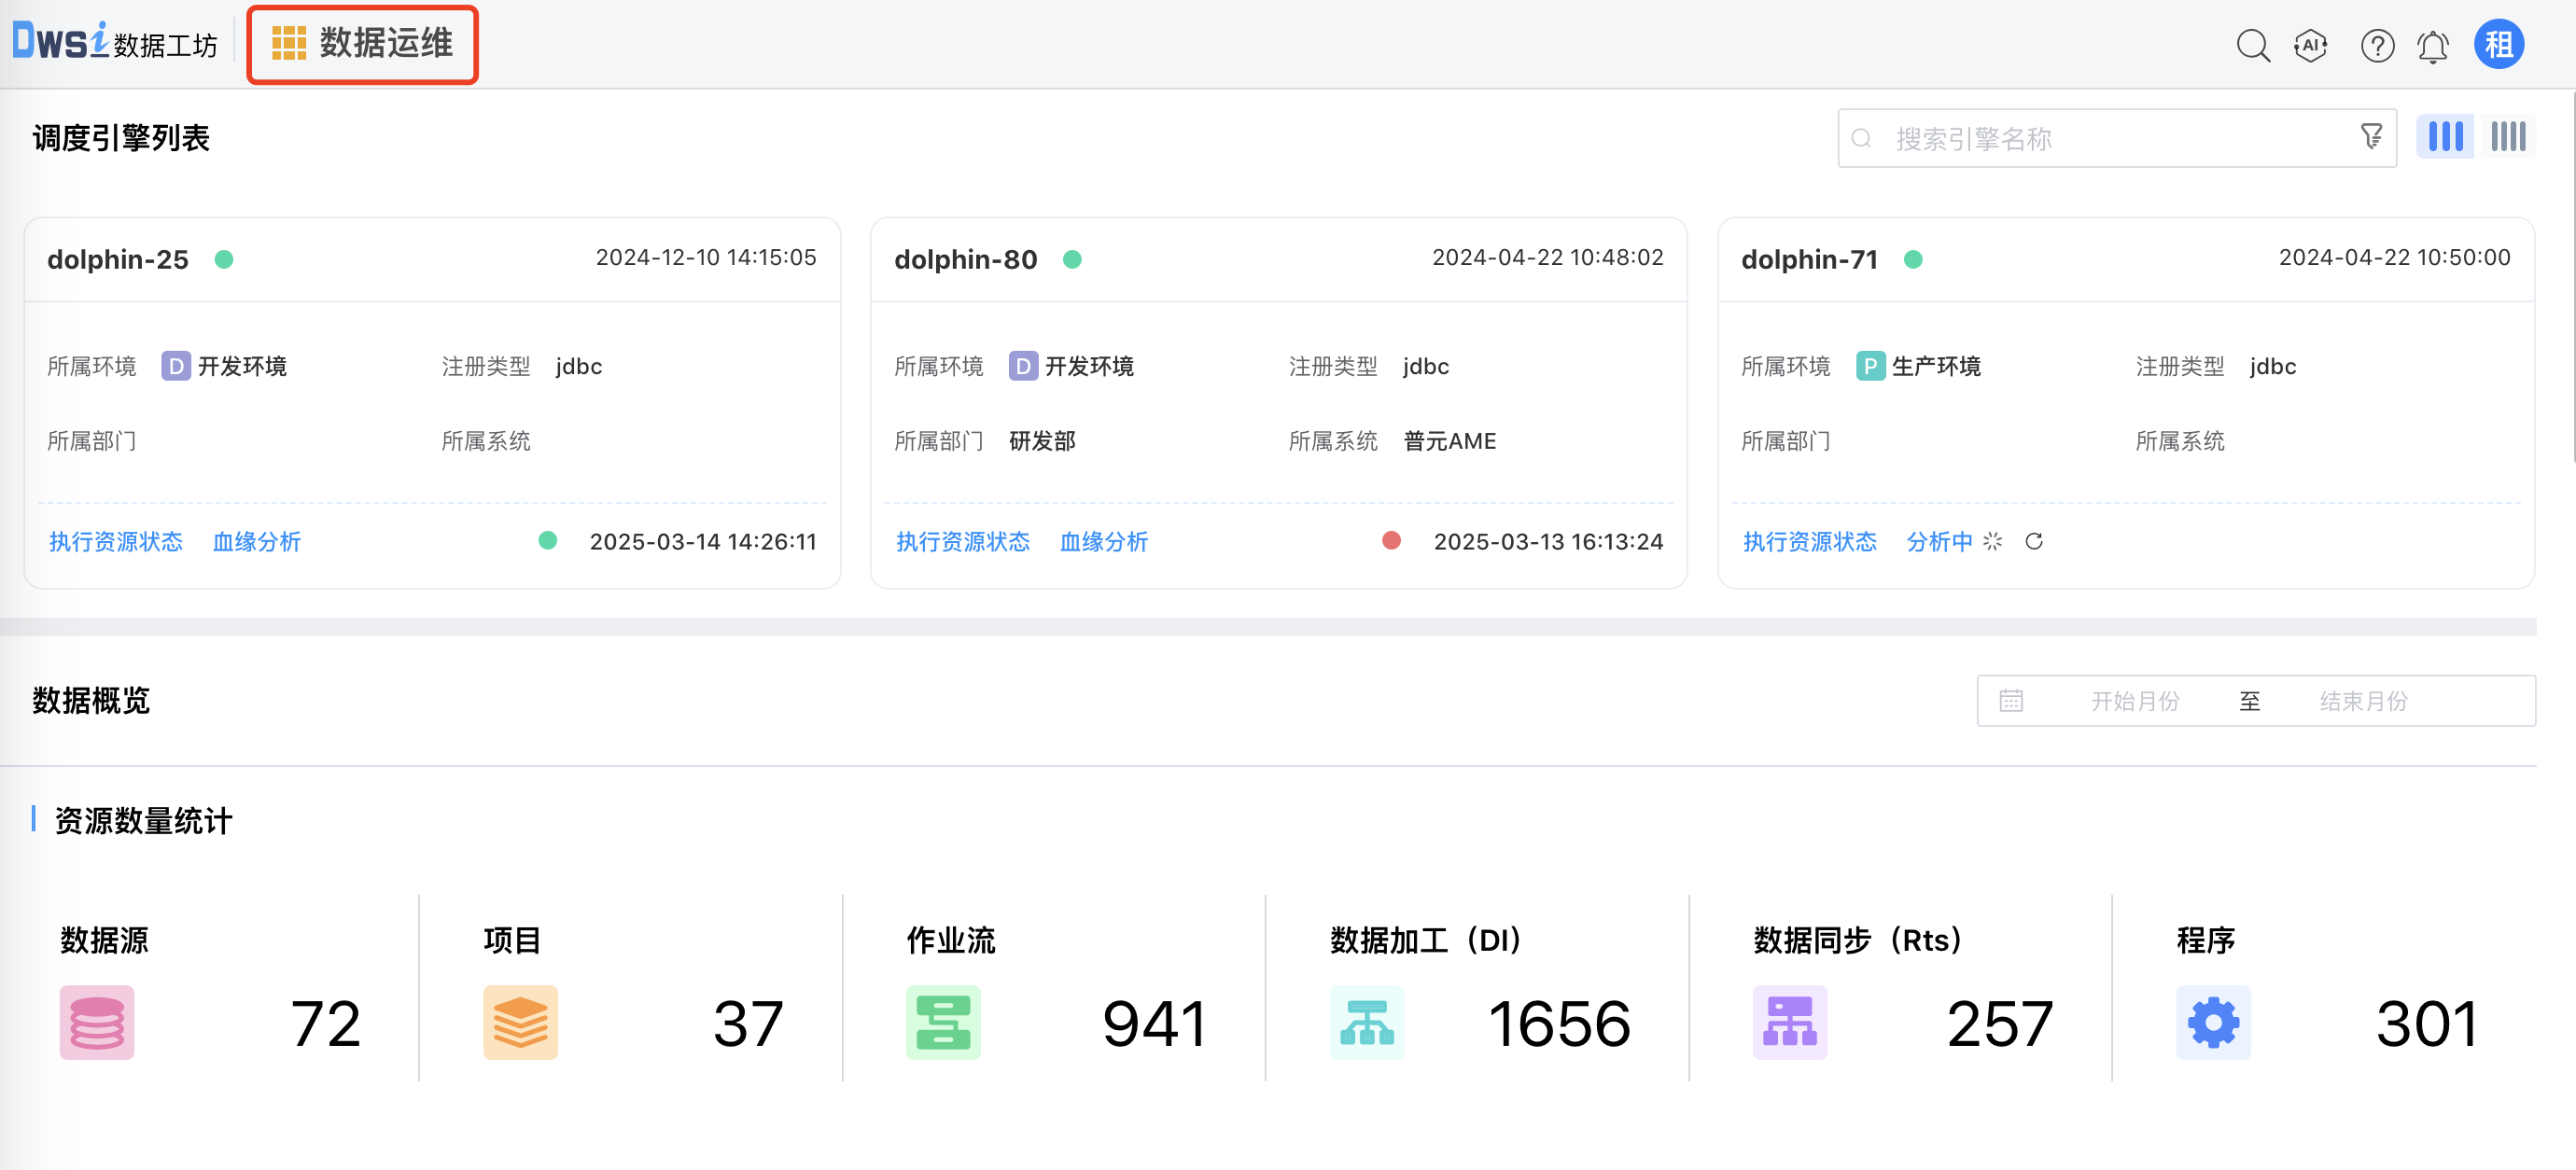Open the AI assistant icon
The image size is (2576, 1170).
pos(2311,45)
